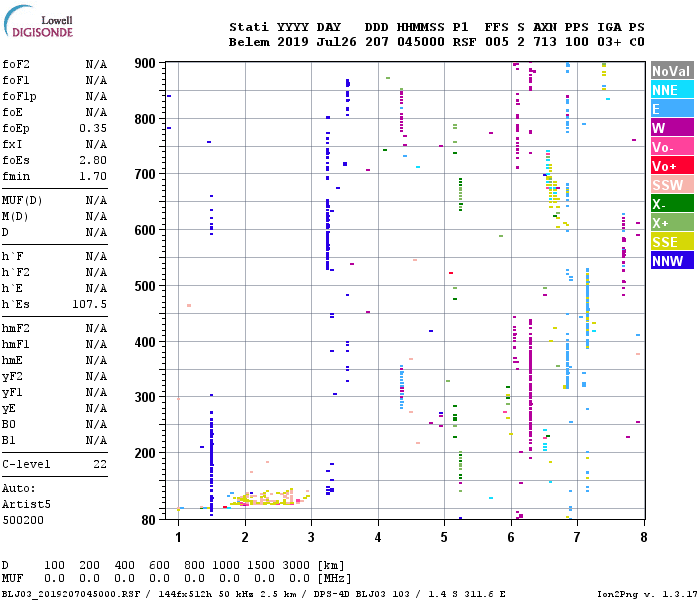The image size is (700, 600).
Task: Select the E blue legend swatch
Action: click(x=672, y=109)
